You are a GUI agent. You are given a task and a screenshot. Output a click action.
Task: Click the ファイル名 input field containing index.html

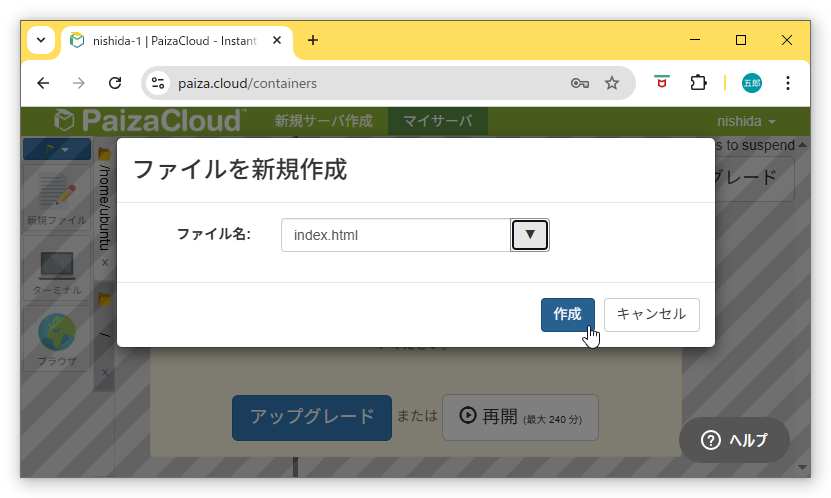tap(396, 235)
